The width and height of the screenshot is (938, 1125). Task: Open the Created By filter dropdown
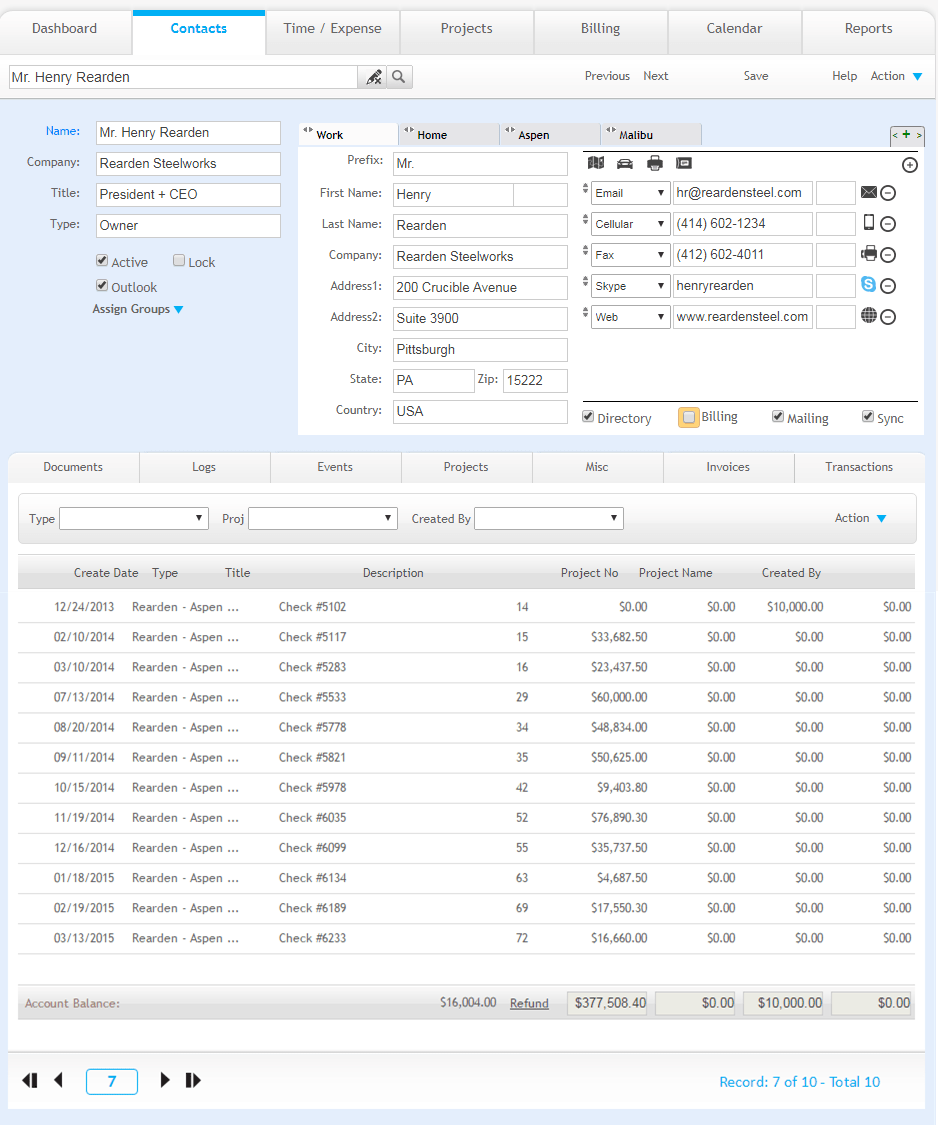[x=549, y=518]
